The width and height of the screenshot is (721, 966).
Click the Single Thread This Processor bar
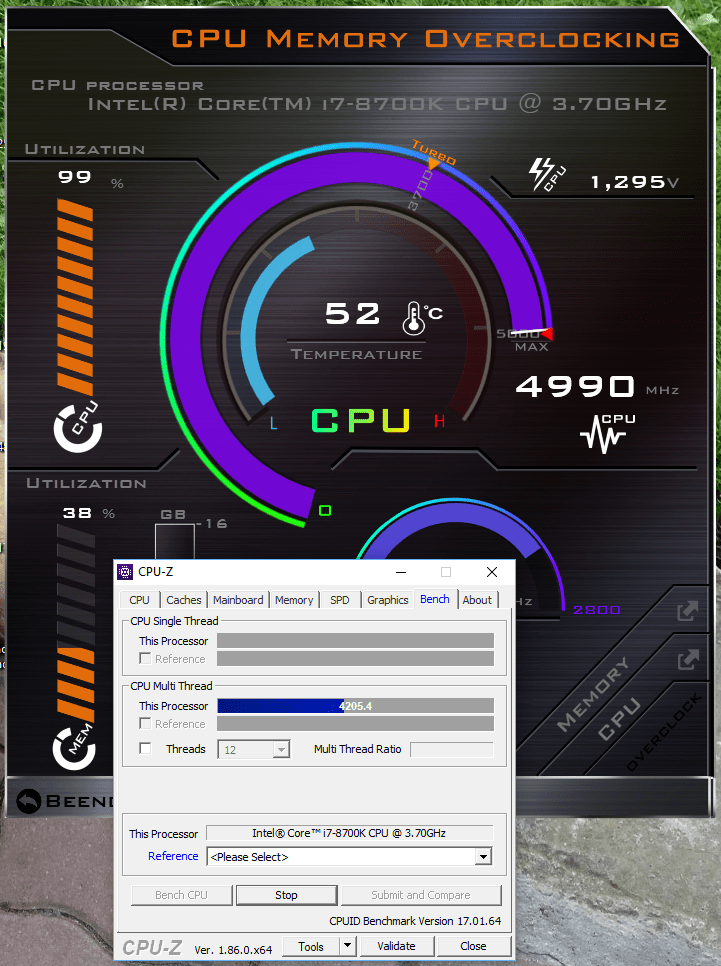click(356, 641)
